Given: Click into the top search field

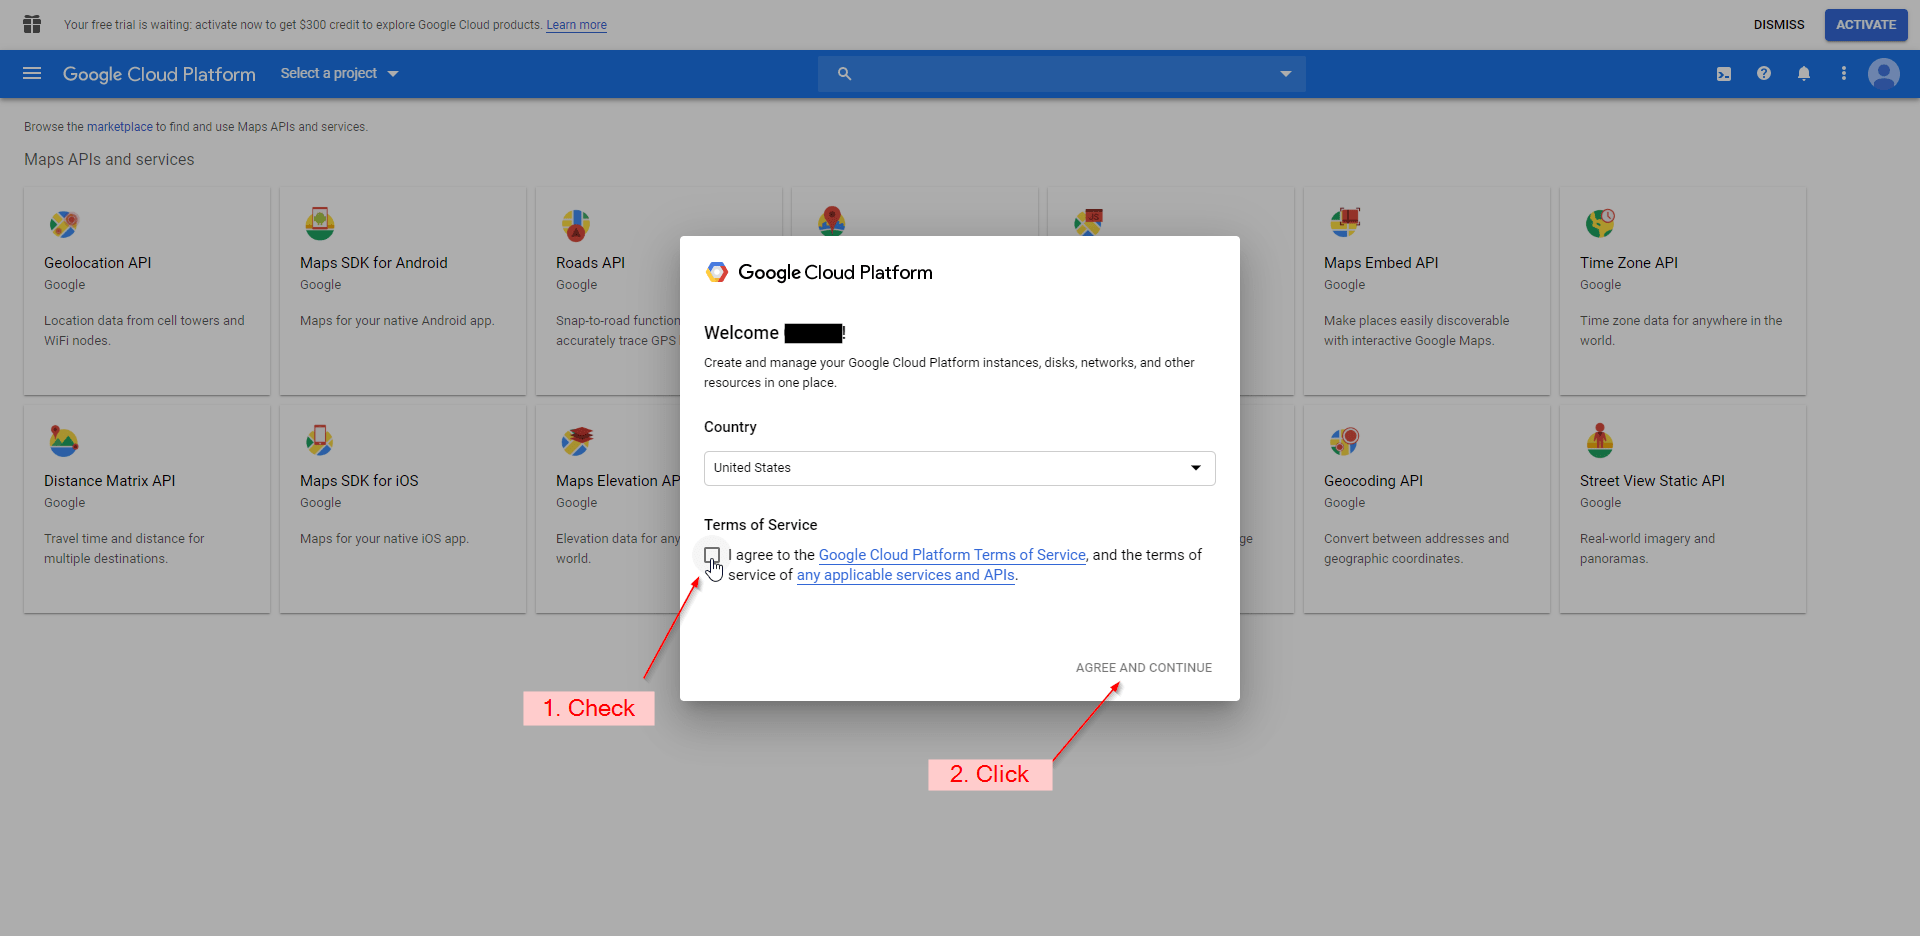Looking at the screenshot, I should tap(1062, 74).
